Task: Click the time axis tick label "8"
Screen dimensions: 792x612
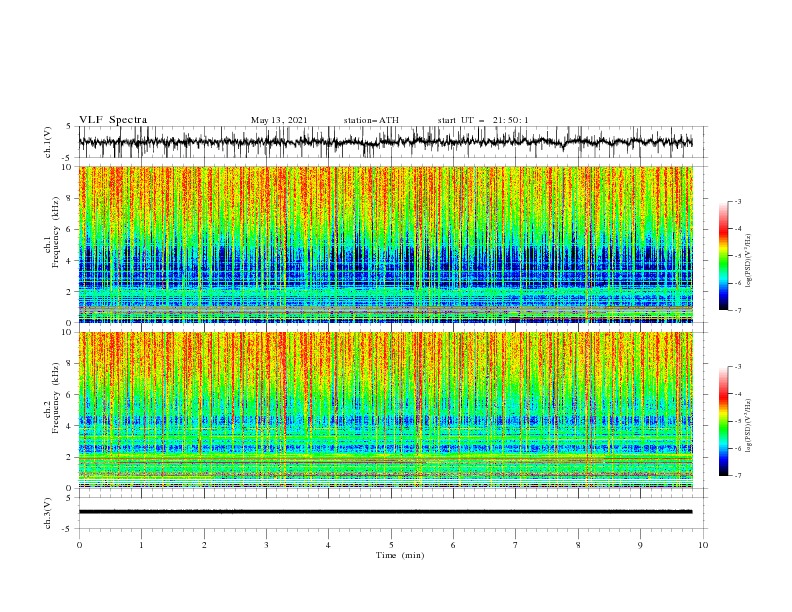Action: point(578,545)
